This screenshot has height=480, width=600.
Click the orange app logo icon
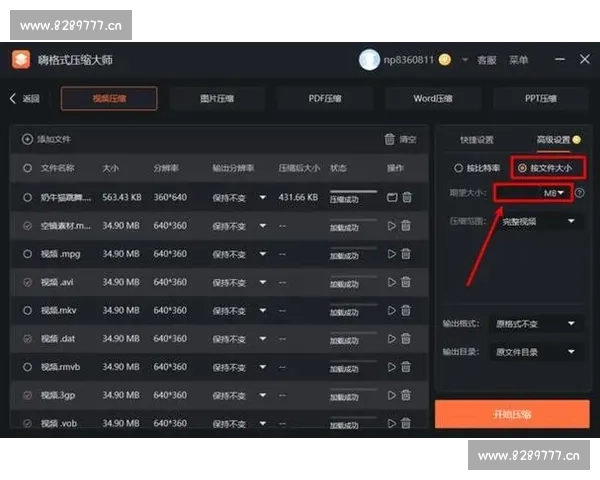21,60
